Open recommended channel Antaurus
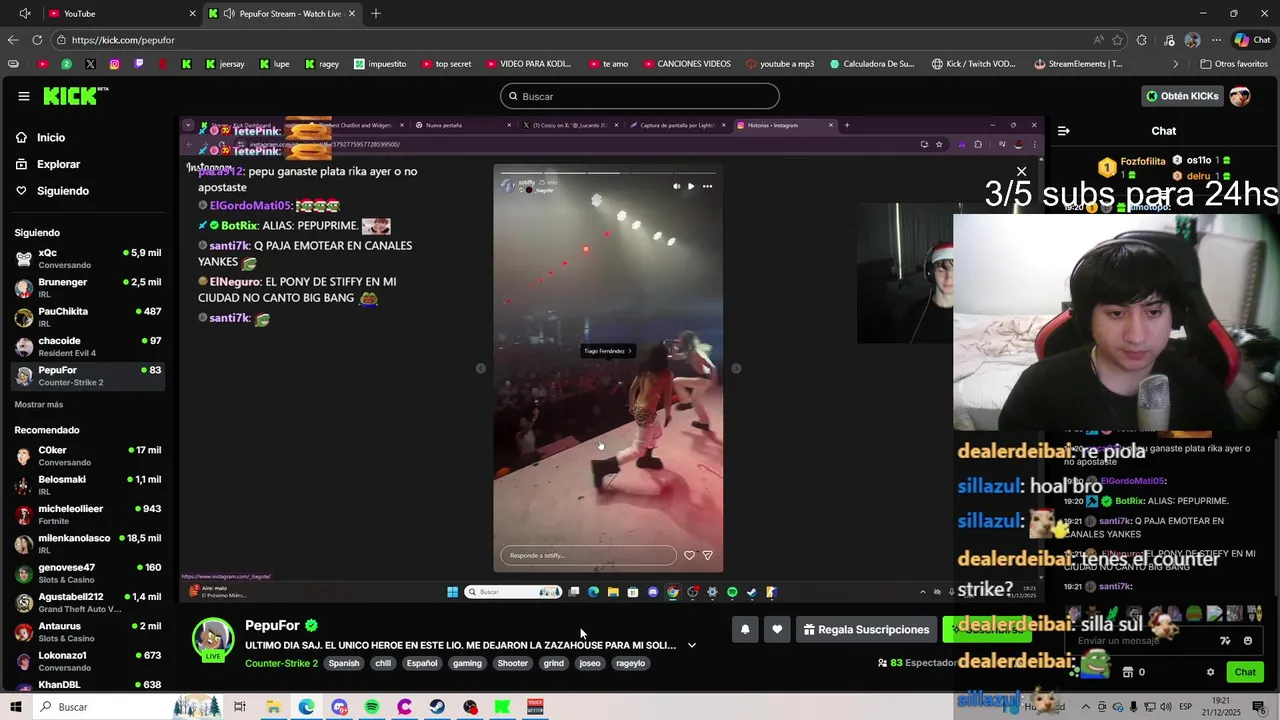The image size is (1280, 720). (x=88, y=632)
